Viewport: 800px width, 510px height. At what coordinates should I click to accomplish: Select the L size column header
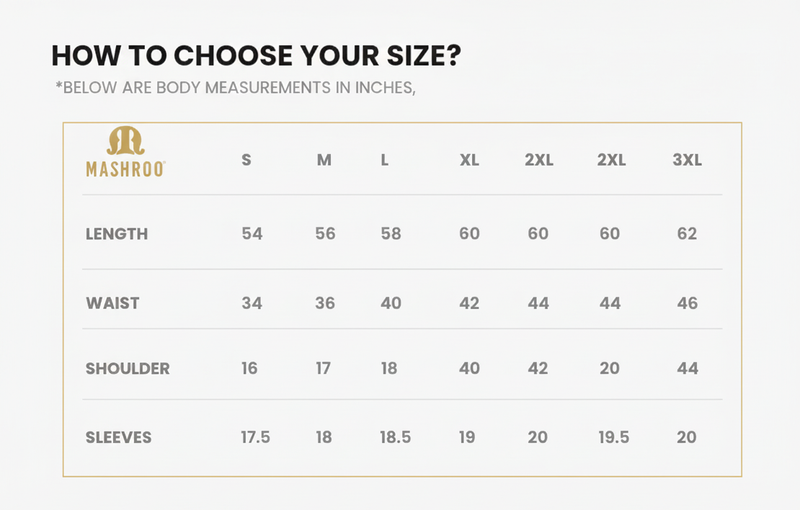coord(385,160)
